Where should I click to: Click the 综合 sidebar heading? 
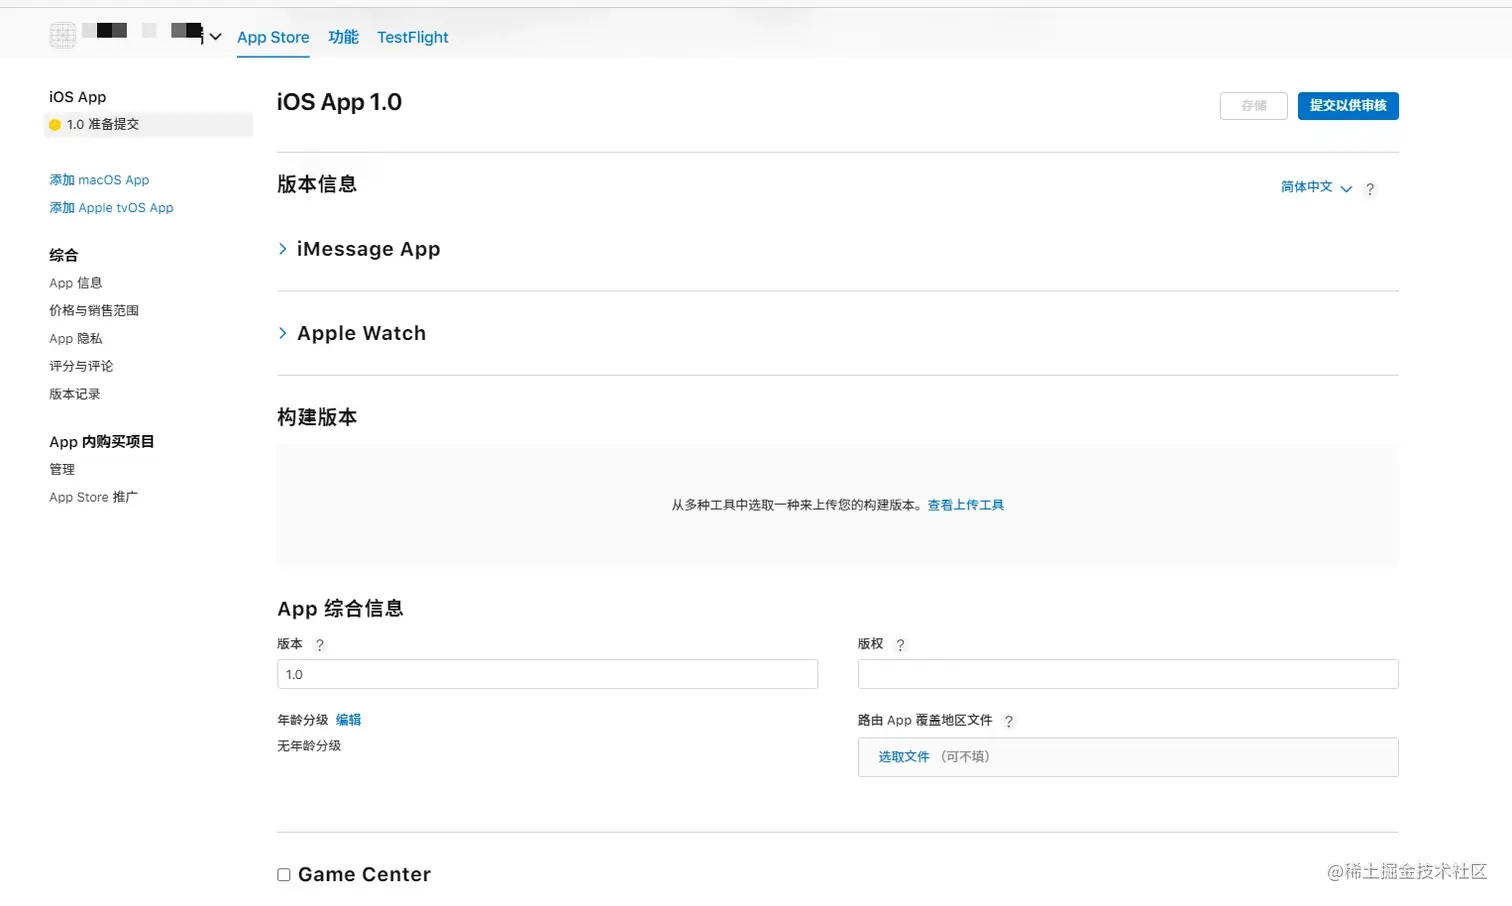[x=63, y=255]
